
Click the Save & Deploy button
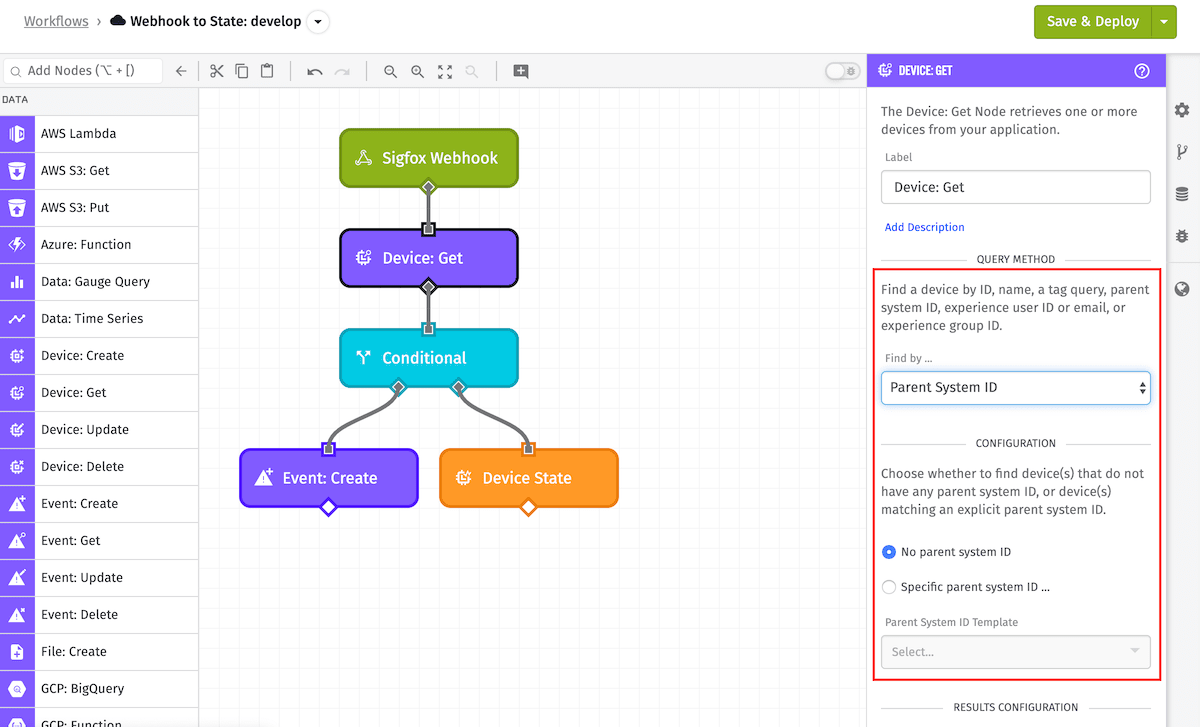click(x=1093, y=21)
